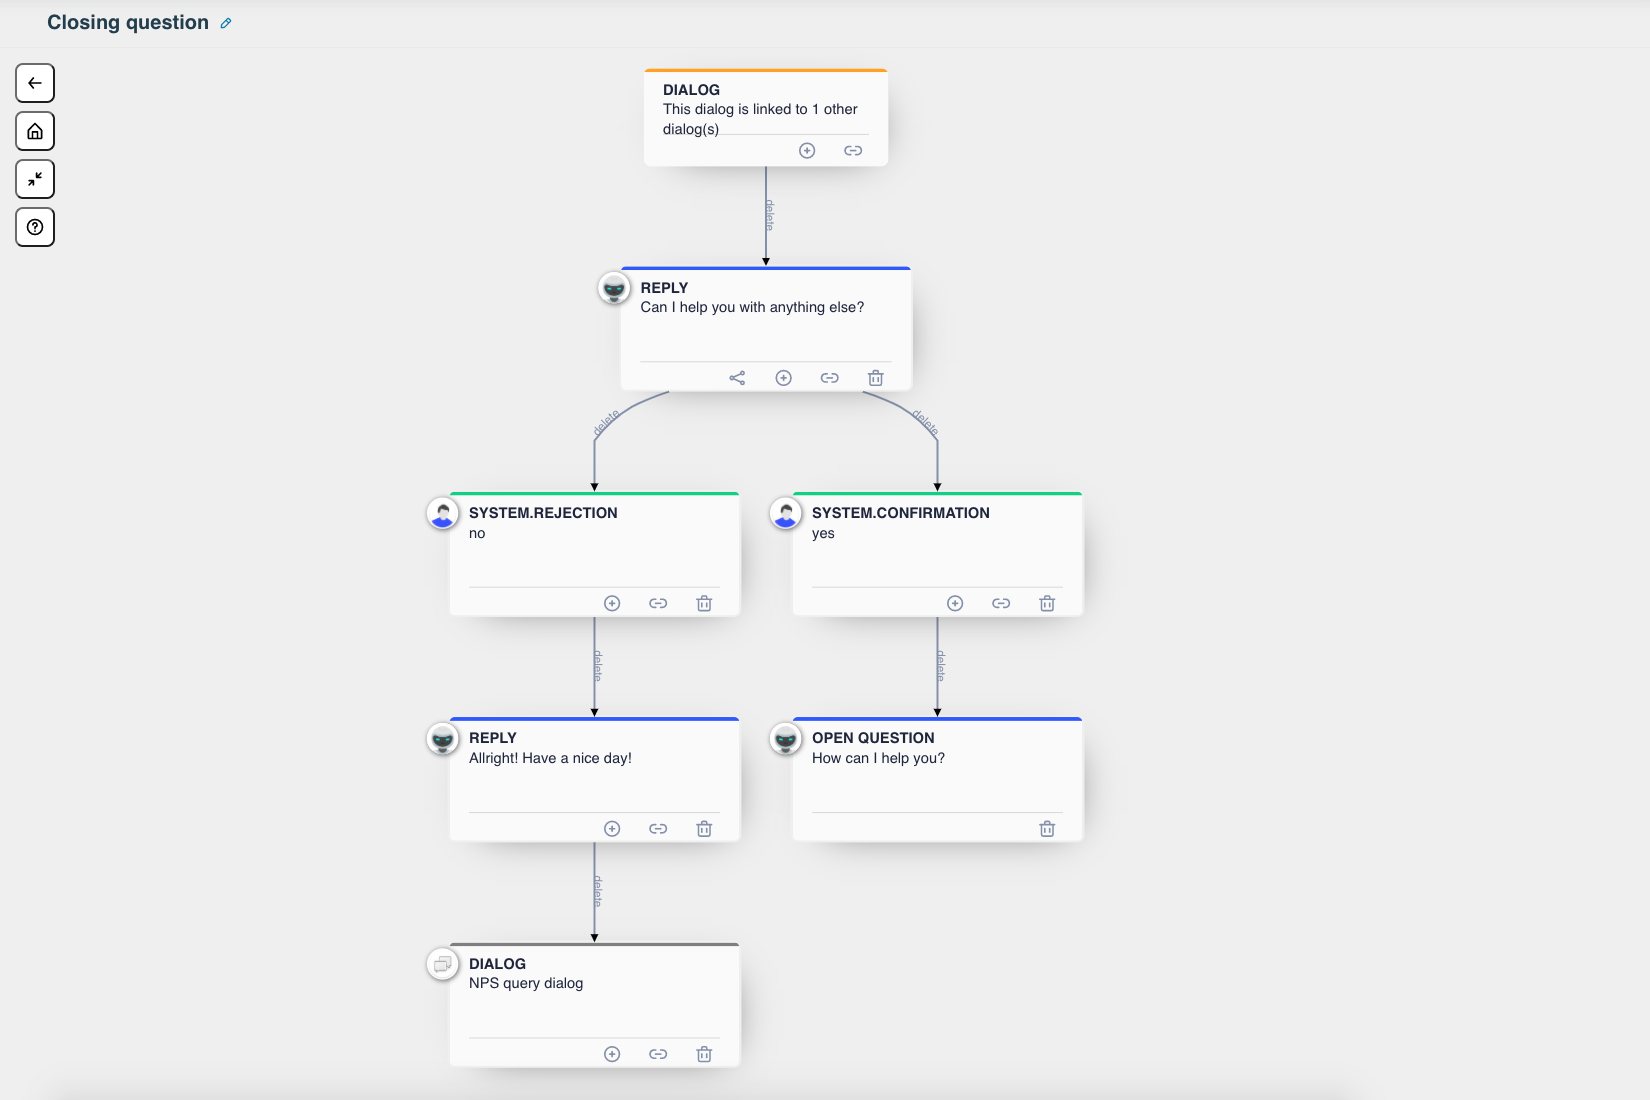Screen dimensions: 1650x1100
Task: Click delete label above OPEN QUESTION
Action: (x=941, y=666)
